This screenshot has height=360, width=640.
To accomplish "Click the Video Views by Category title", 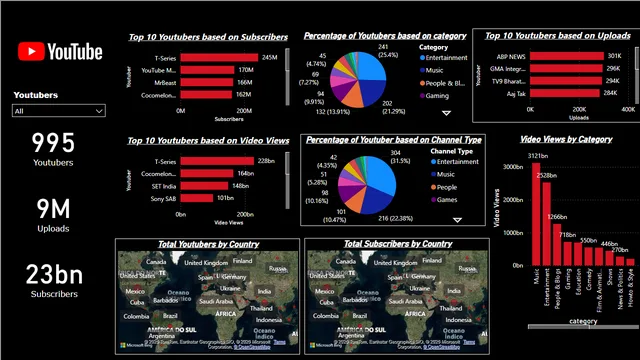I will coord(566,140).
